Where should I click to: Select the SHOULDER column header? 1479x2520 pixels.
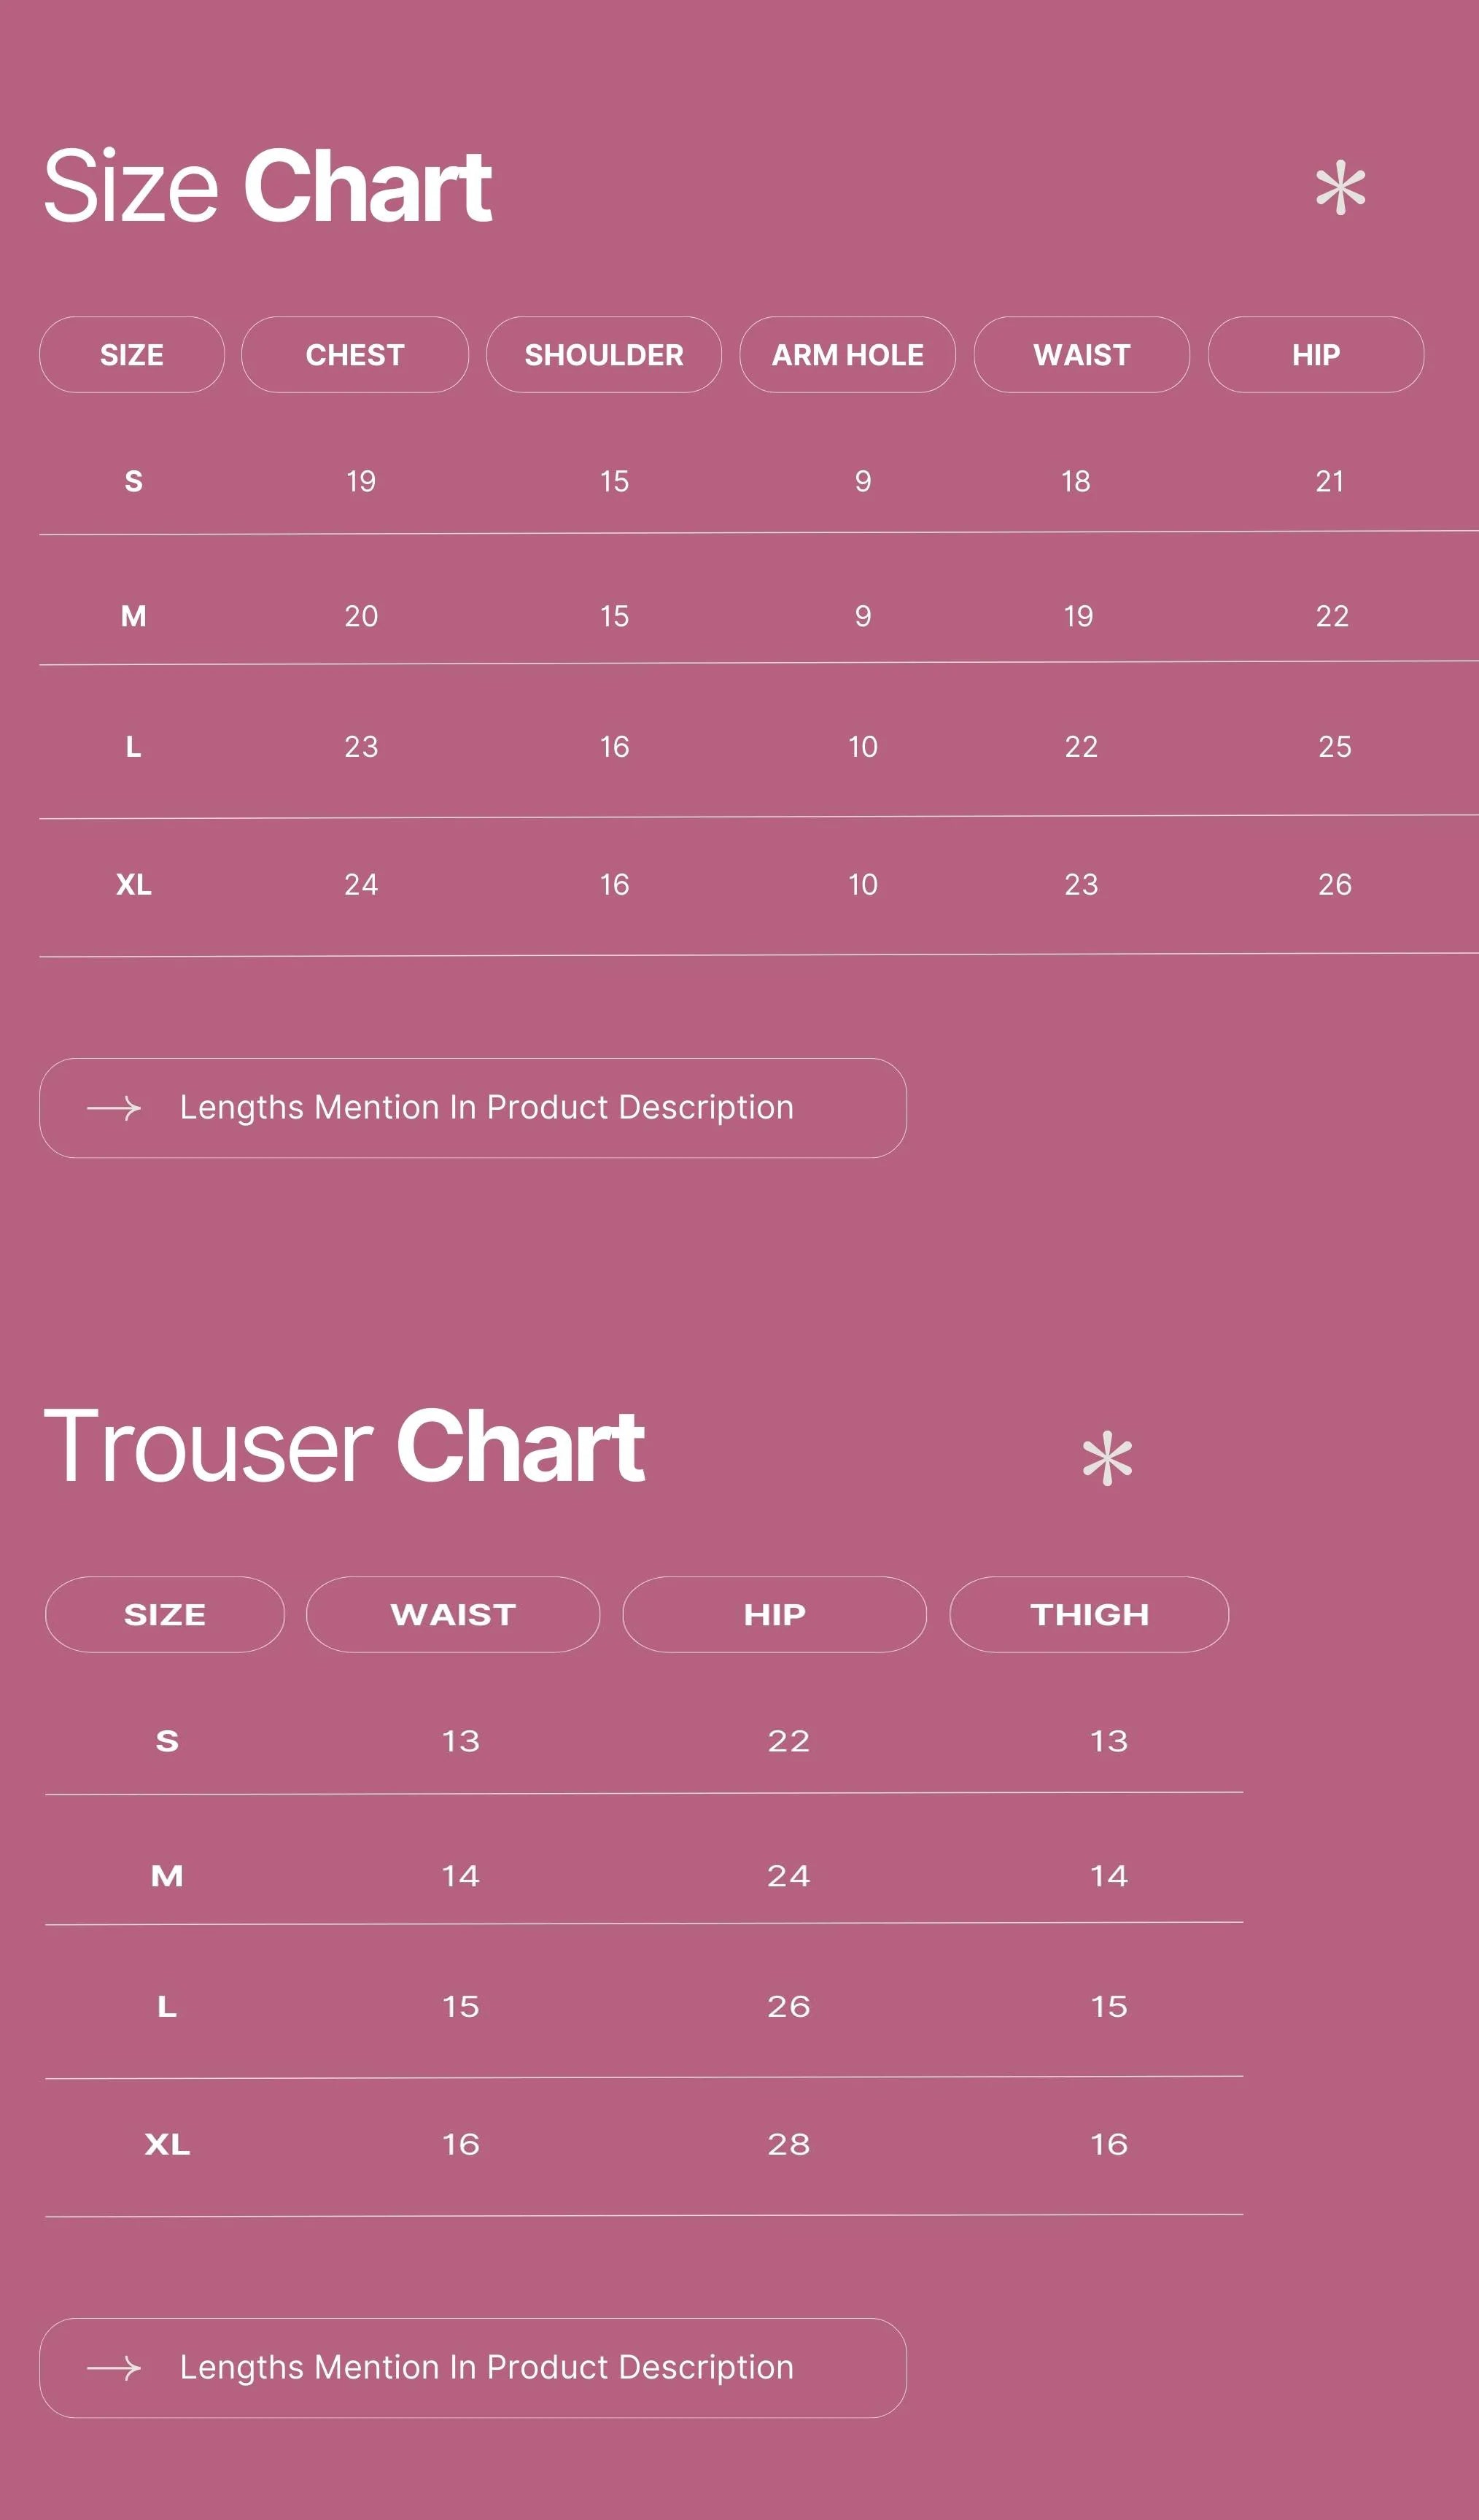pos(604,354)
